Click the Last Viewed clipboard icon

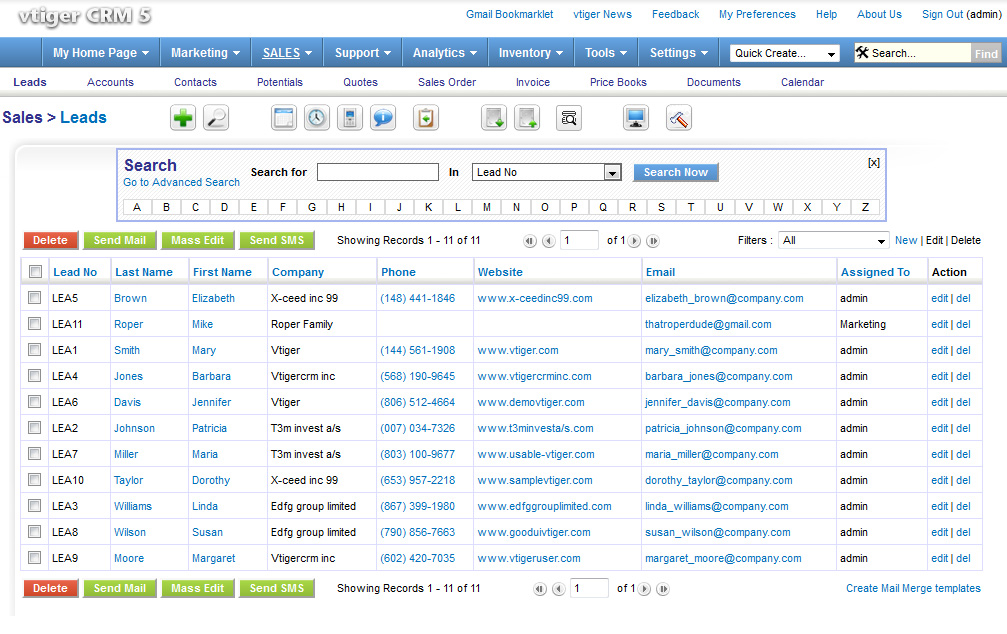(x=426, y=118)
